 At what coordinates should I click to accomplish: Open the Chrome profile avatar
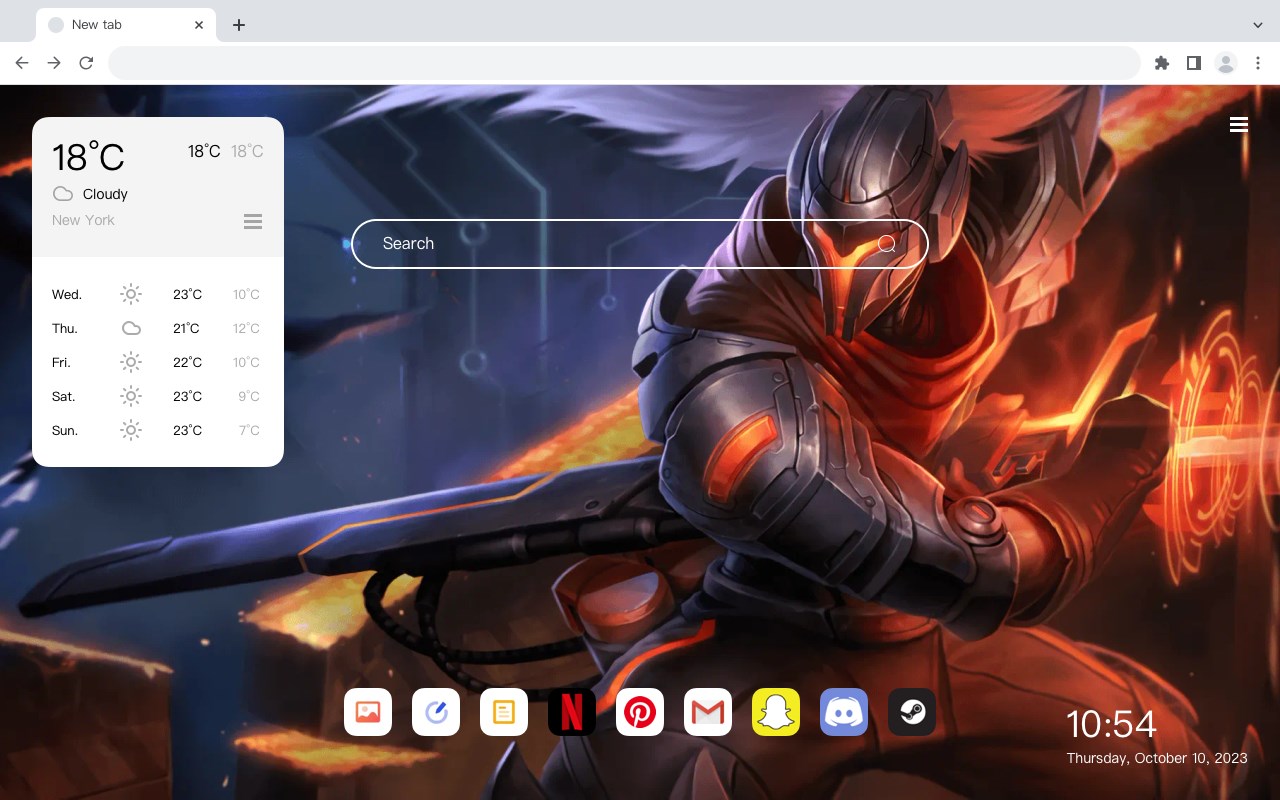click(x=1226, y=63)
